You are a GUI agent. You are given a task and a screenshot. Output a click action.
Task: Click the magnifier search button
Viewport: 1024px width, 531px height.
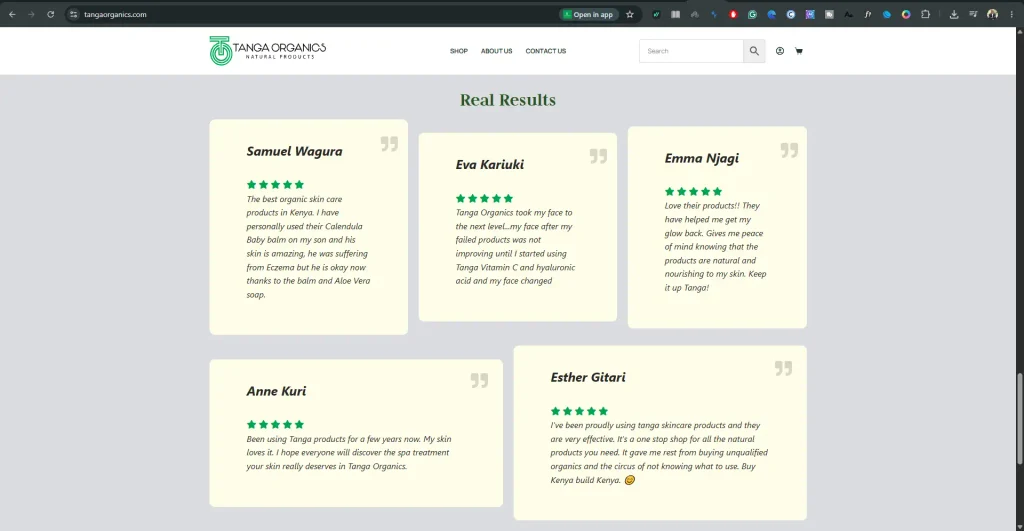pos(754,51)
